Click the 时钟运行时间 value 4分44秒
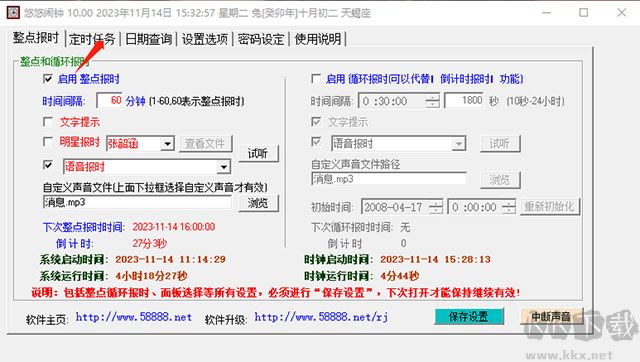 pyautogui.click(x=400, y=276)
